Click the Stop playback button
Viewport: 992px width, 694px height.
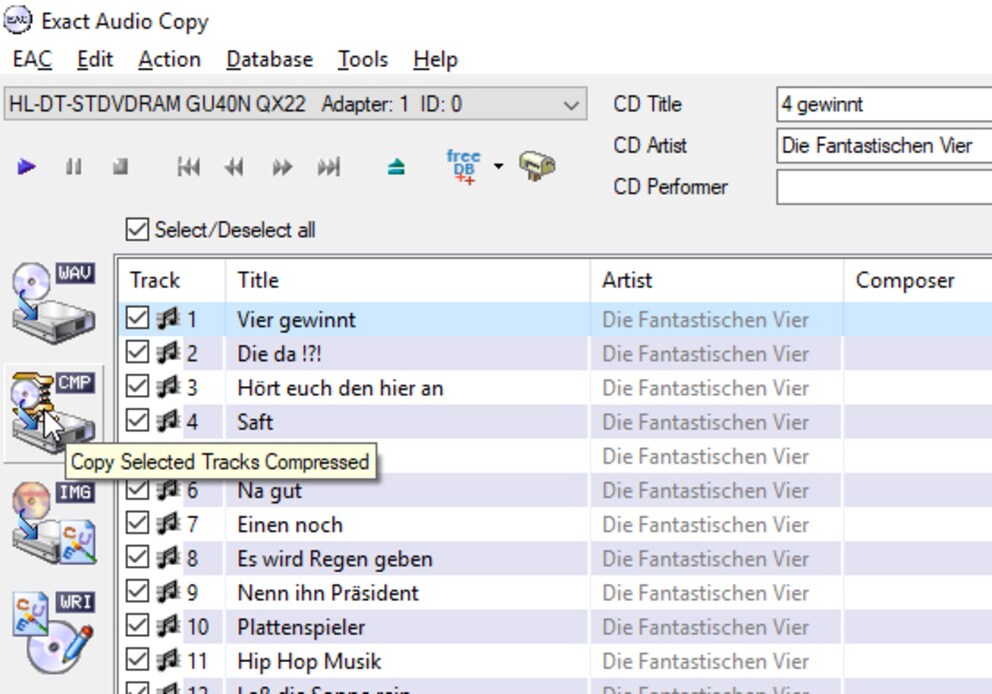(x=120, y=167)
